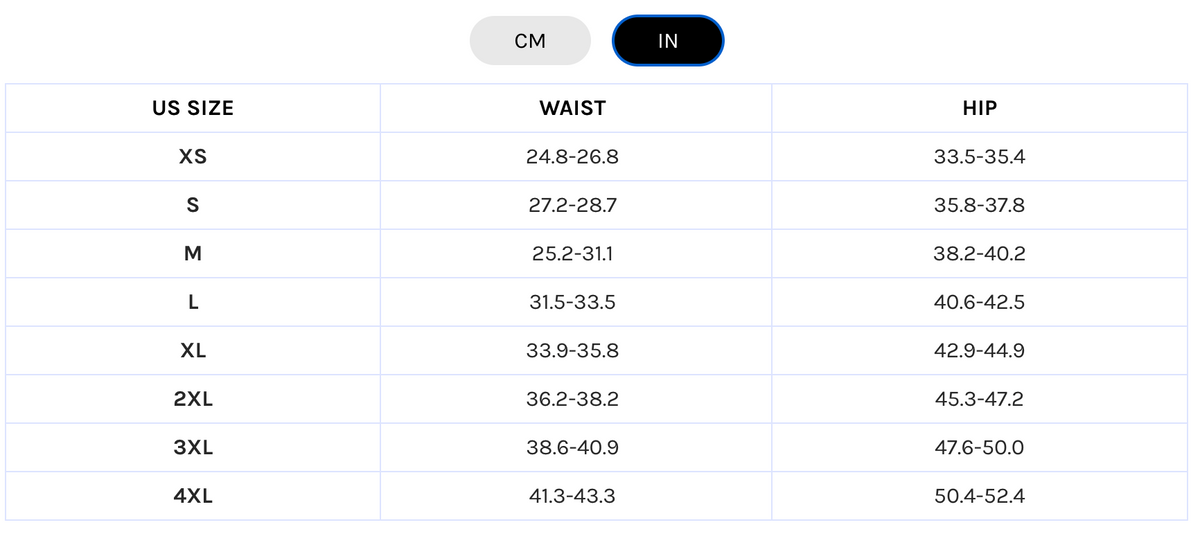Viewport: 1200px width, 536px height.
Task: Click the 47.6-50.0 hip cell
Action: pos(979,448)
